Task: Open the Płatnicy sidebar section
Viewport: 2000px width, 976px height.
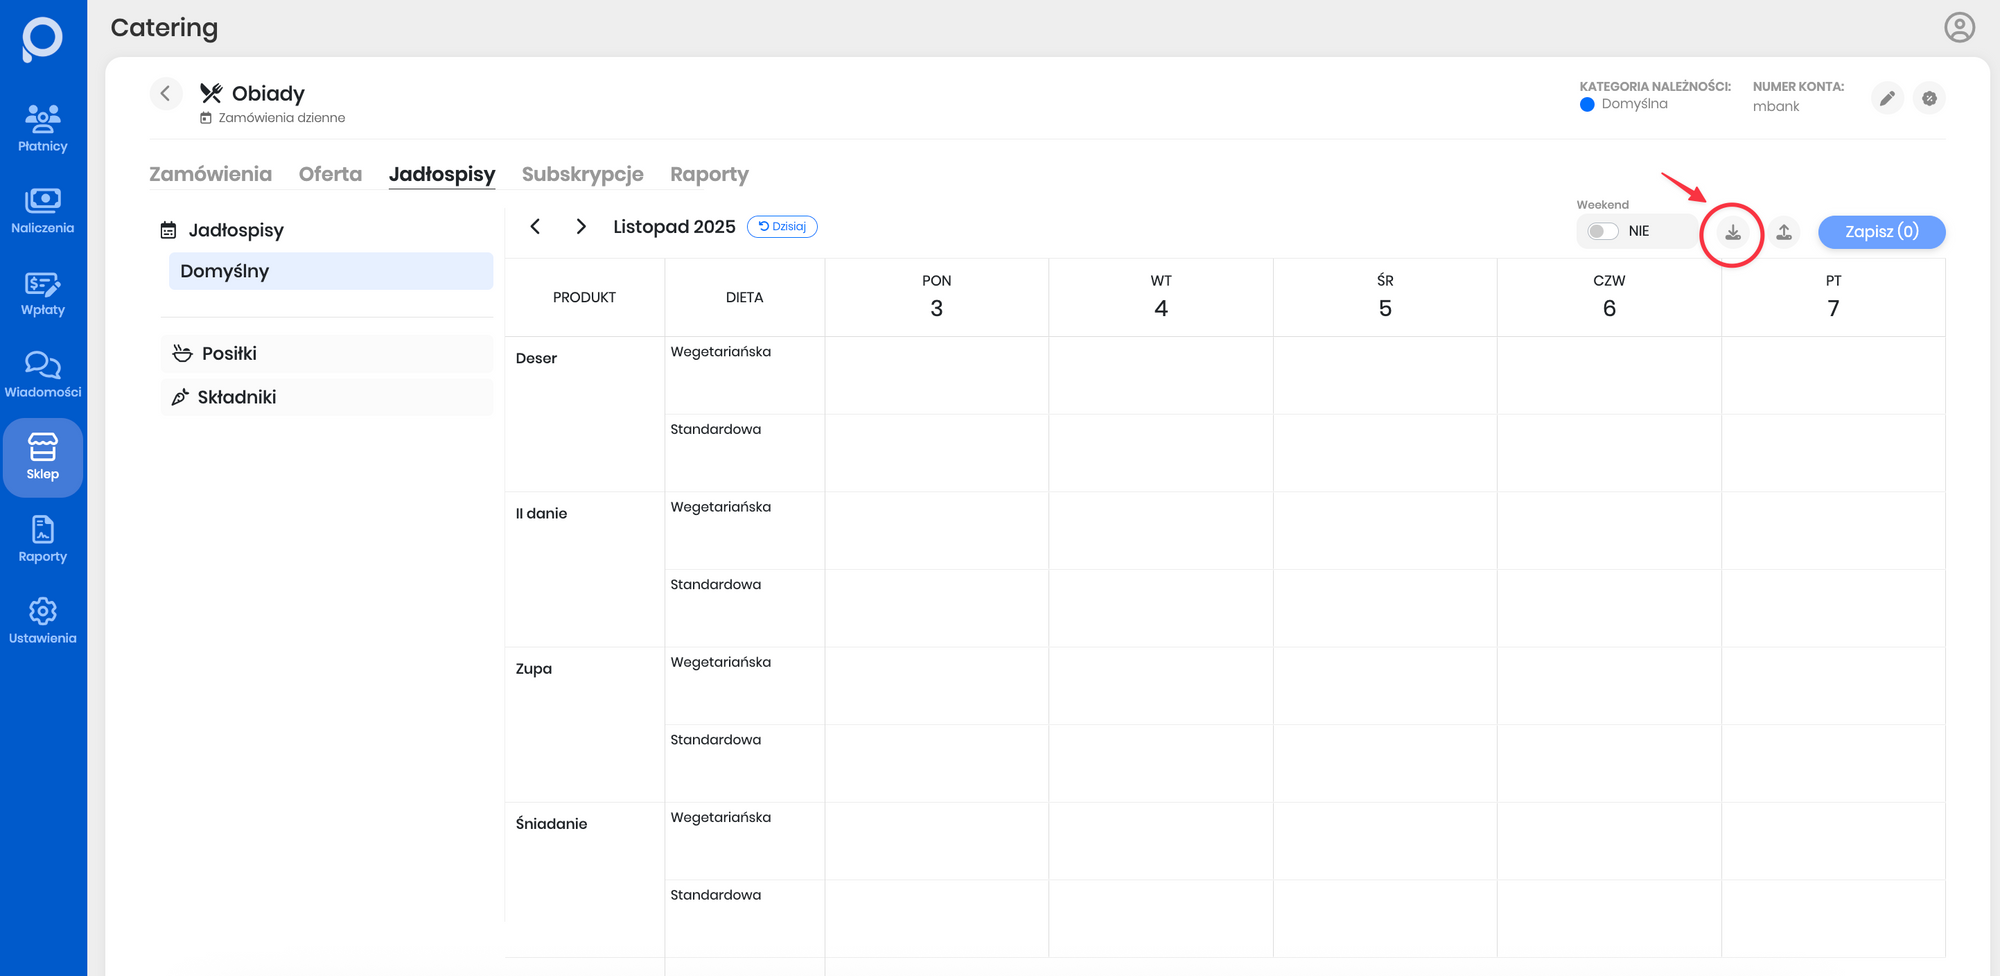Action: (43, 128)
